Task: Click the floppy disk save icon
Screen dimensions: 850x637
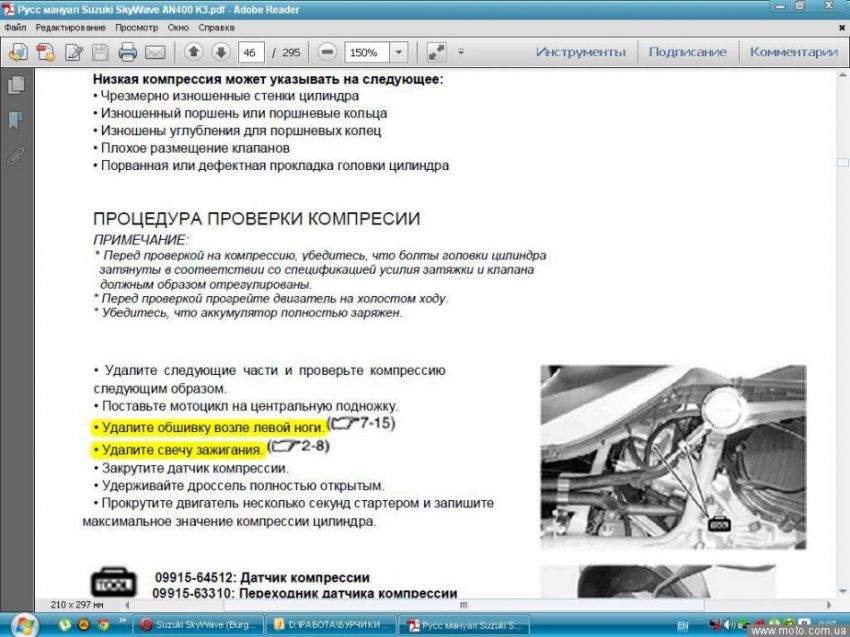Action: (100, 53)
